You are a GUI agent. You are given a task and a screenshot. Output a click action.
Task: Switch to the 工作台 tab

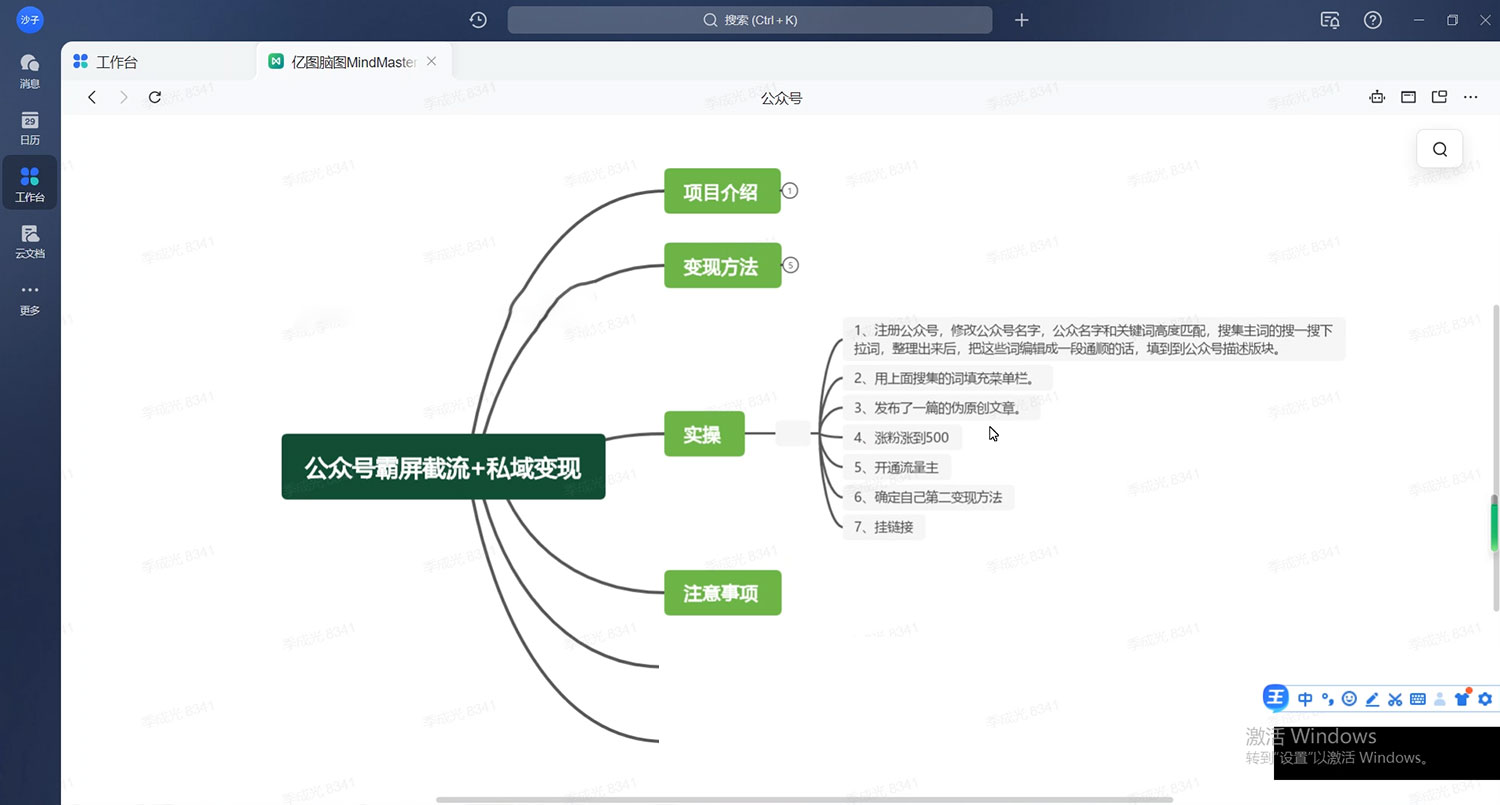click(x=116, y=60)
